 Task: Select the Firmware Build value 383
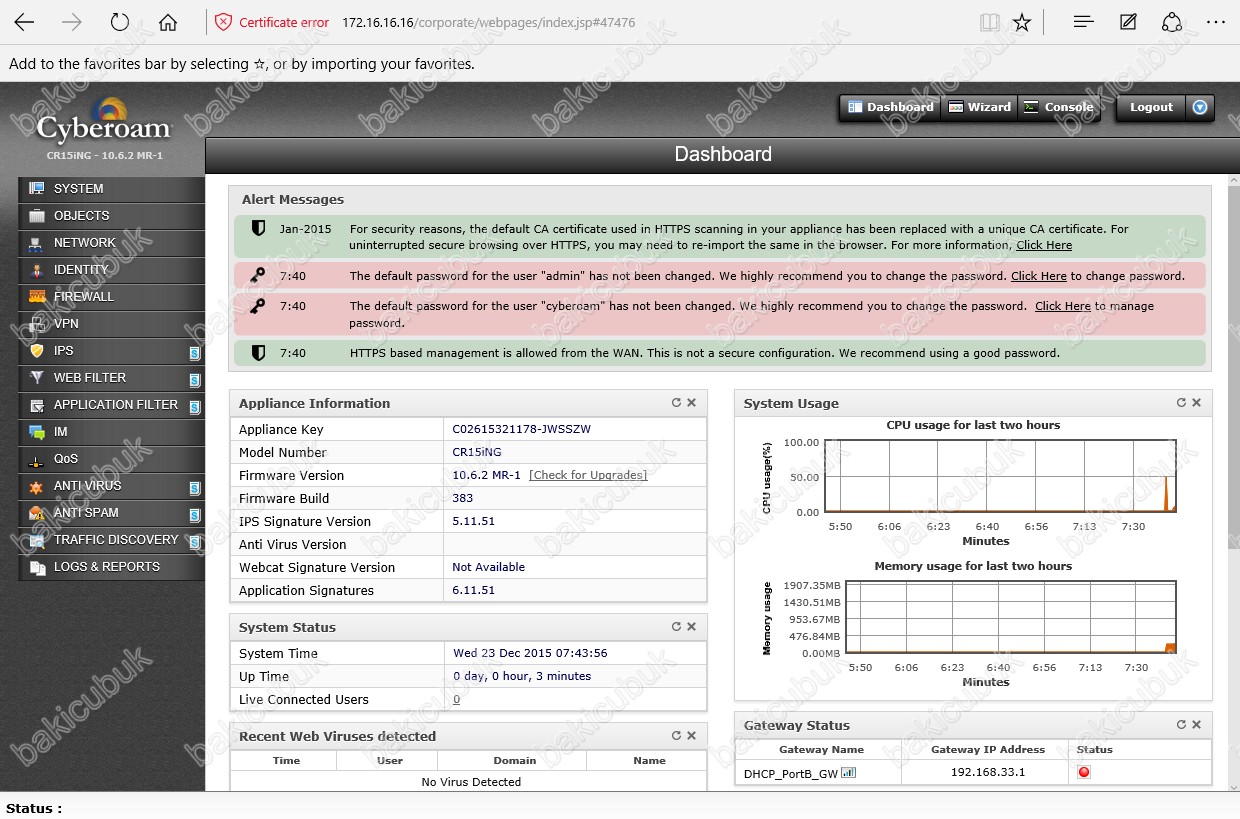463,498
